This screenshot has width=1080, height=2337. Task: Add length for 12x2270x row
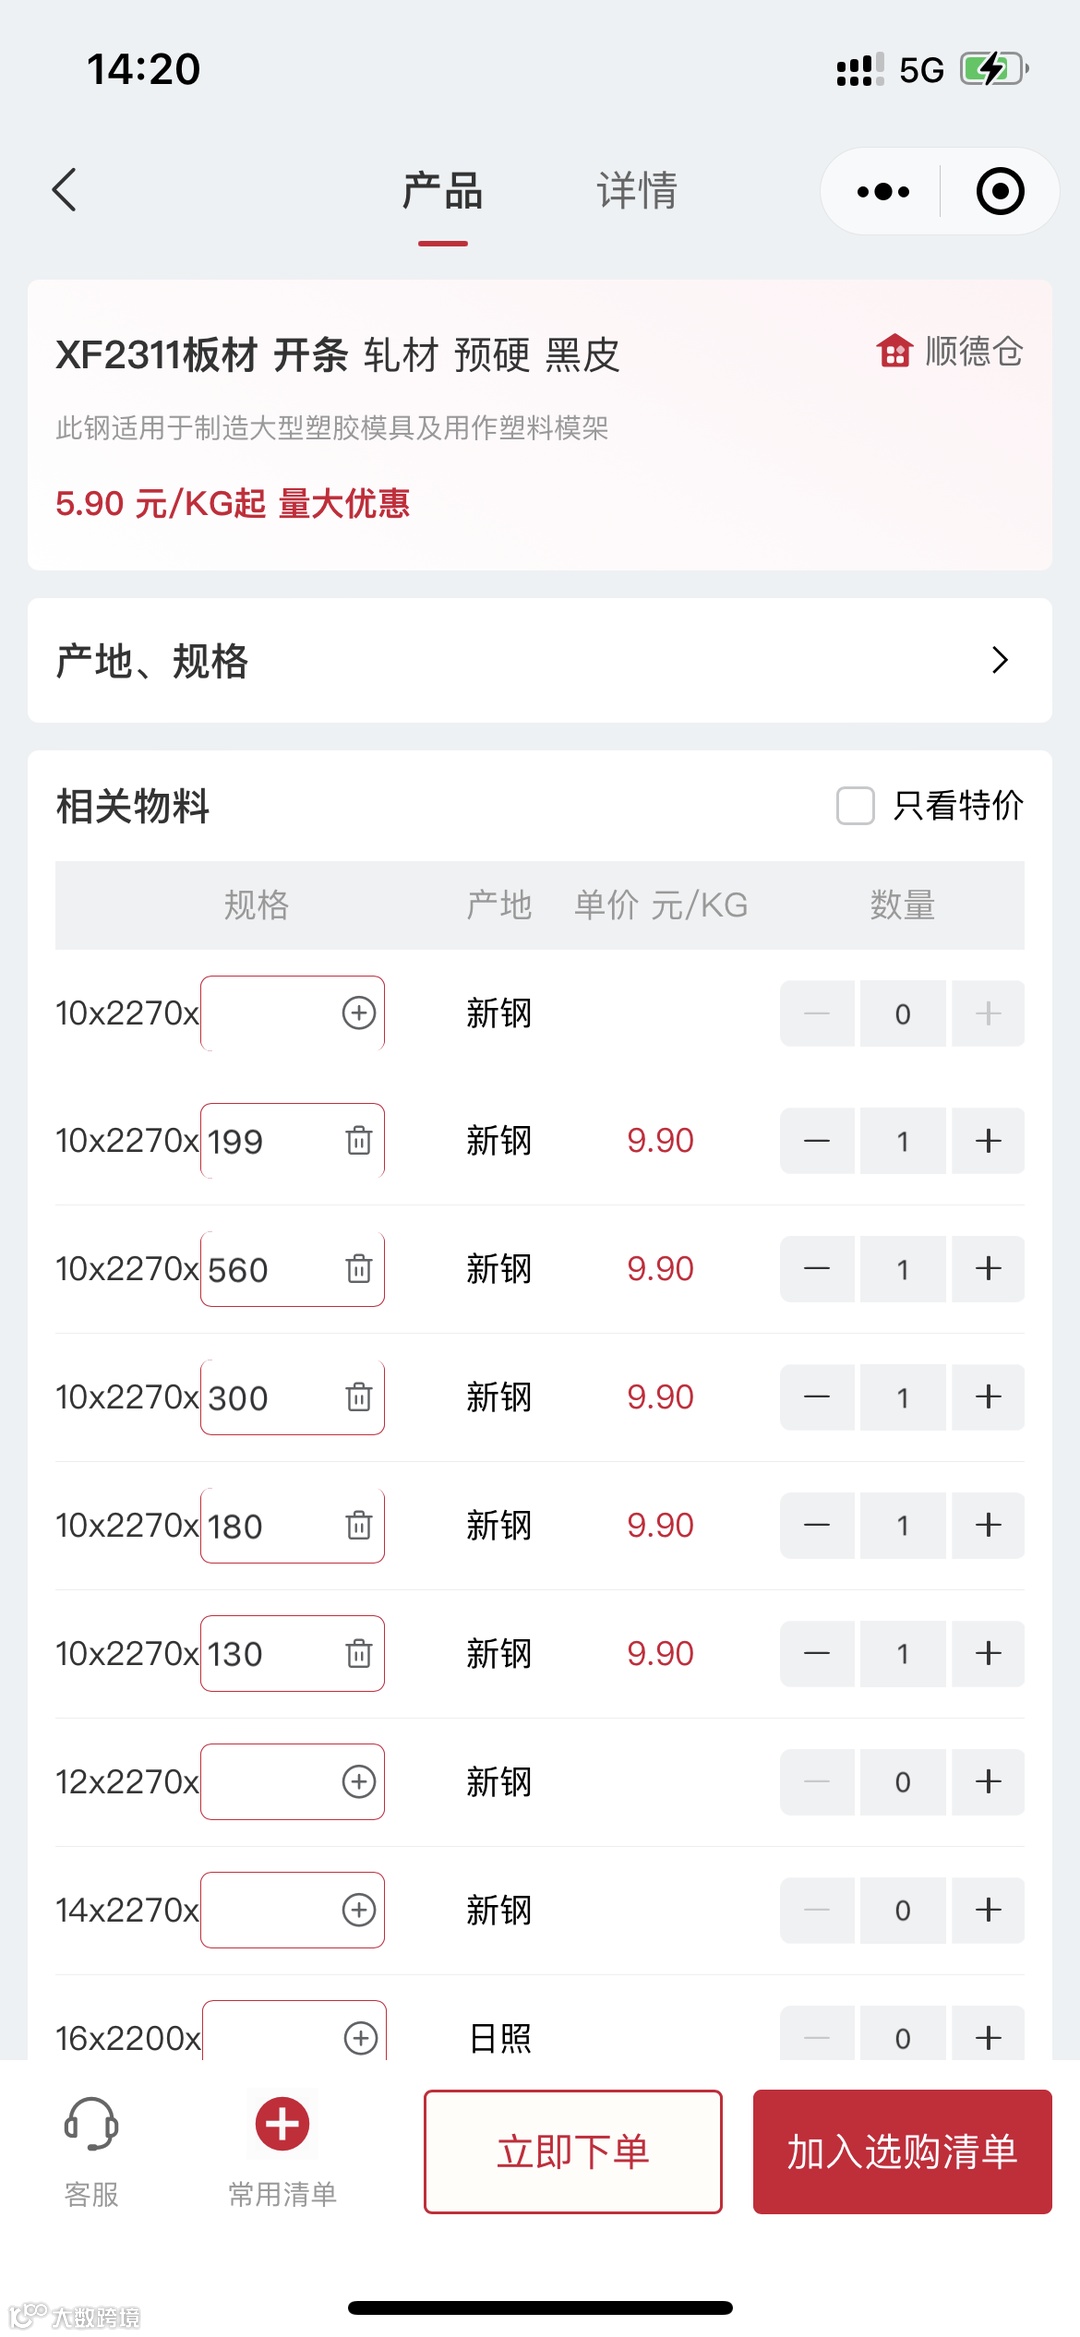[x=358, y=1781]
